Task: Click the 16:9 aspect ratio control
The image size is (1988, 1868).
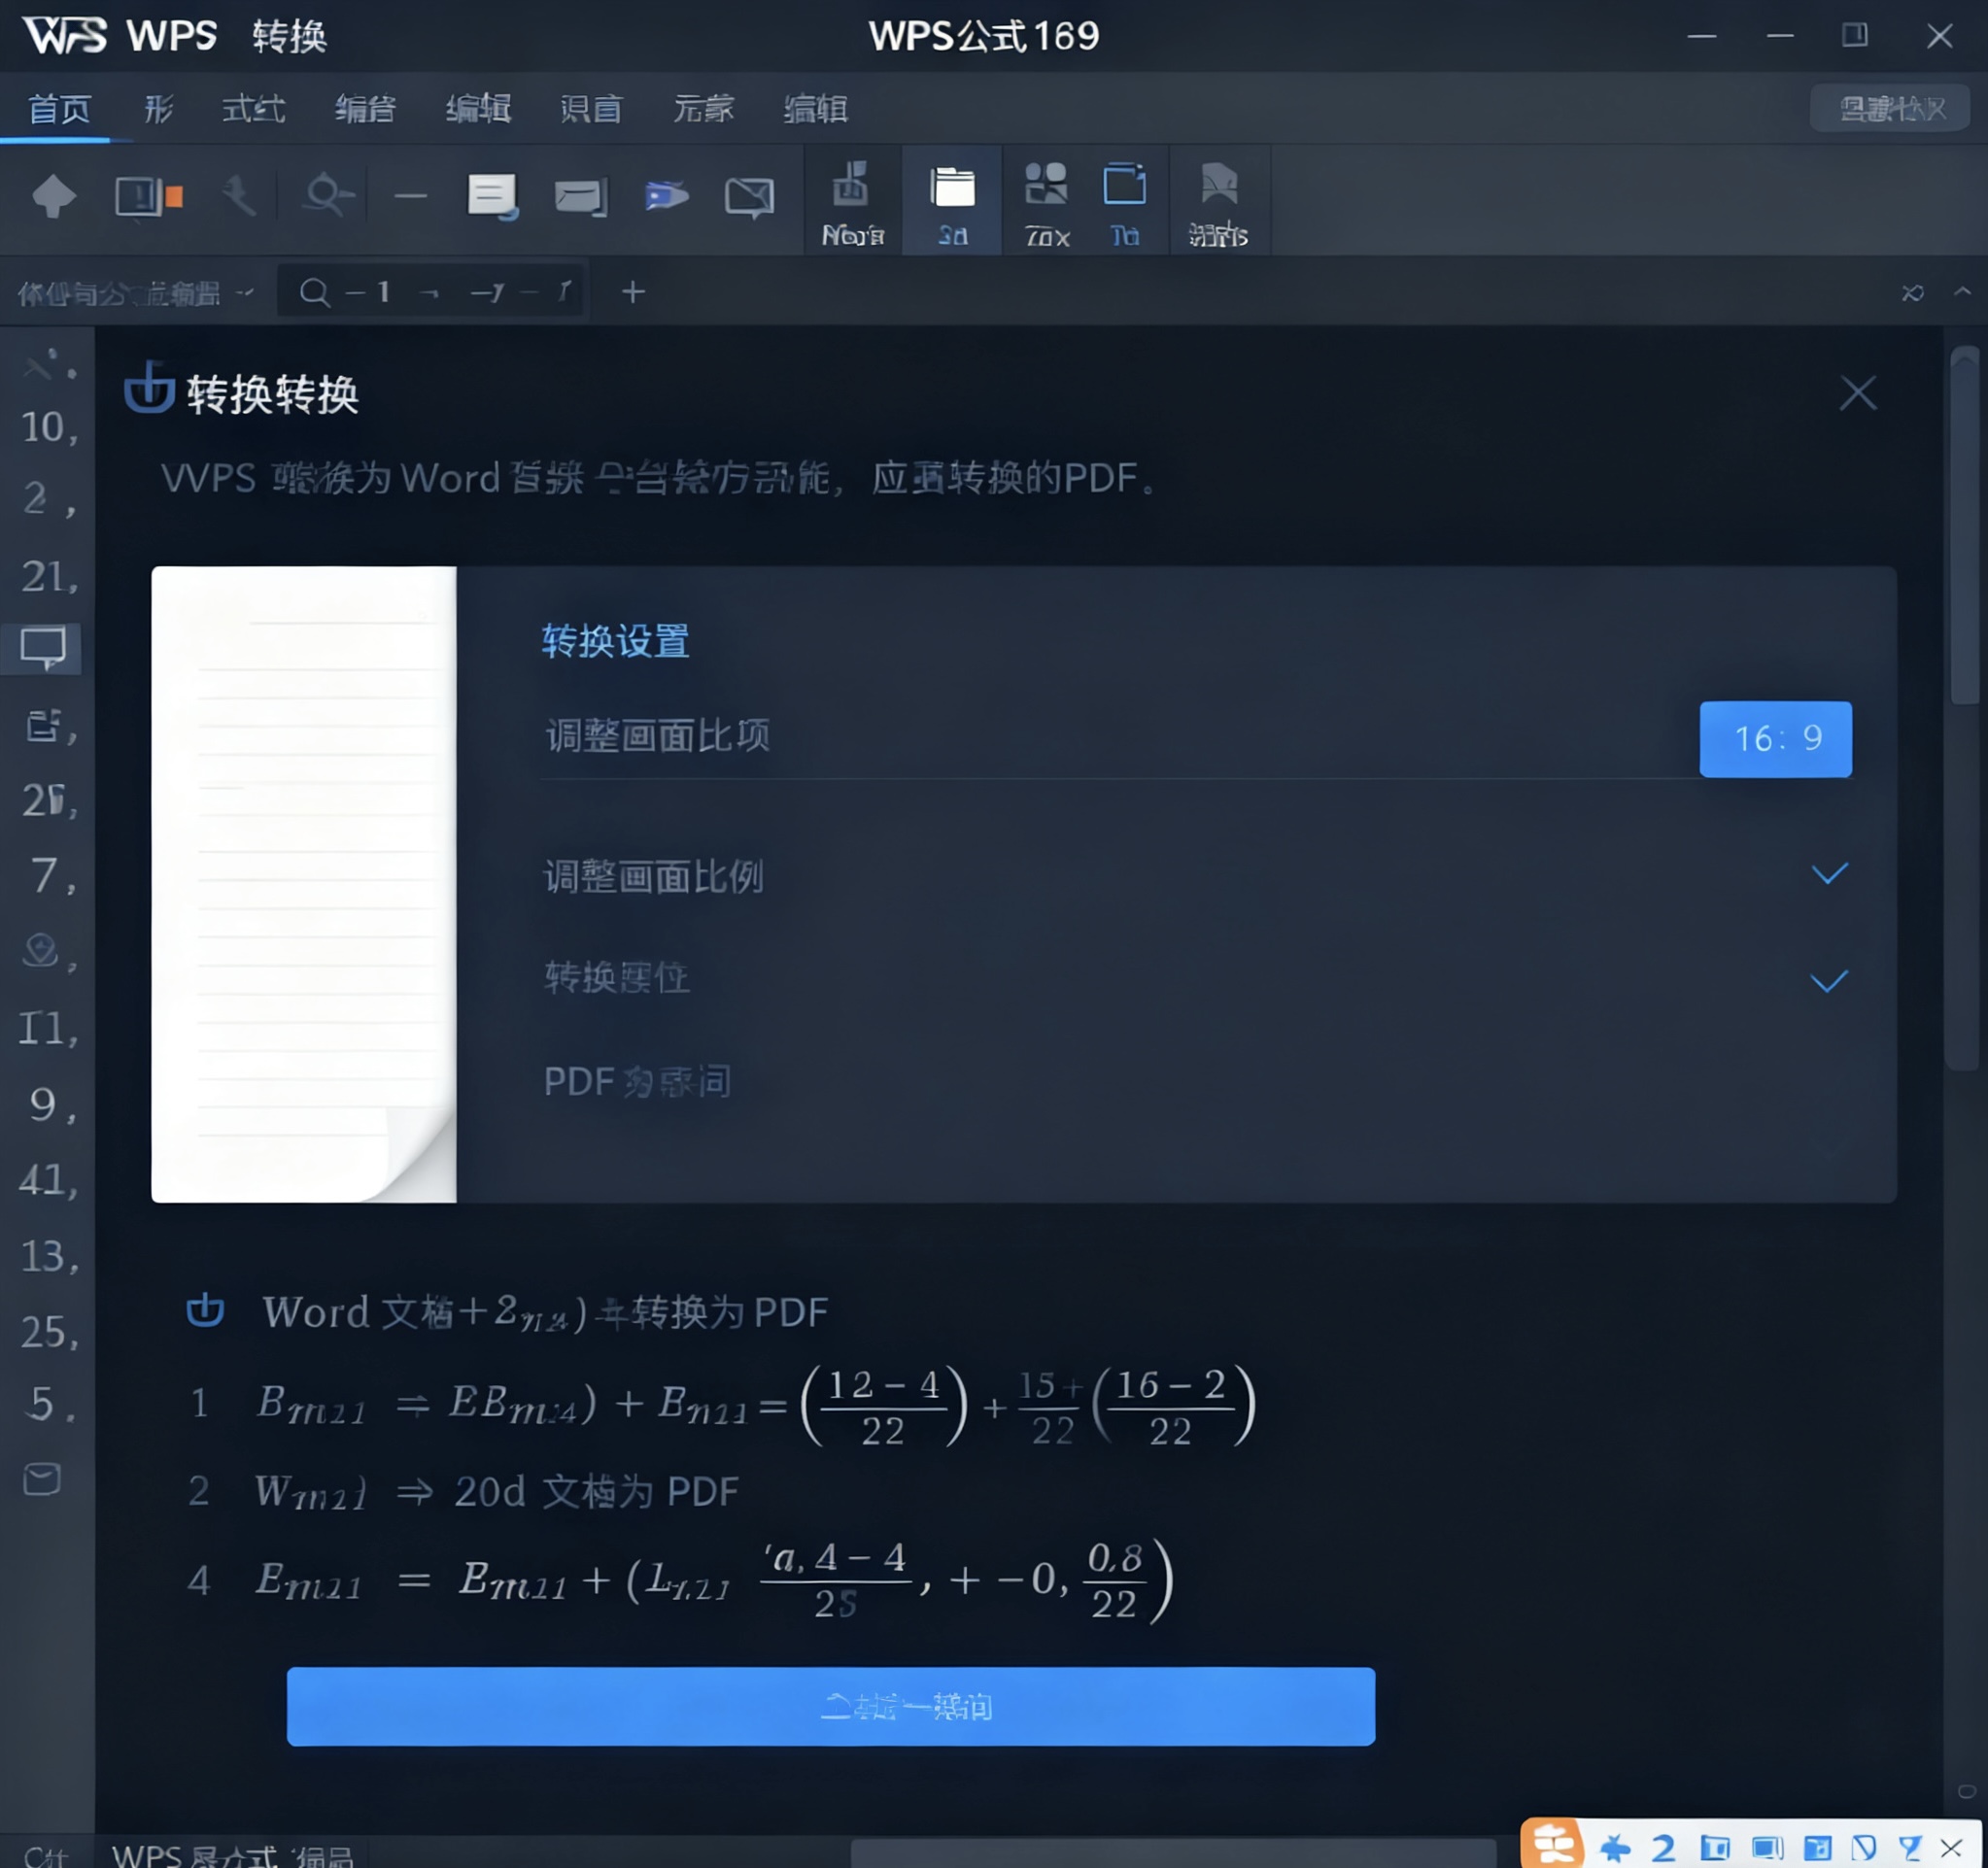Action: [1776, 739]
